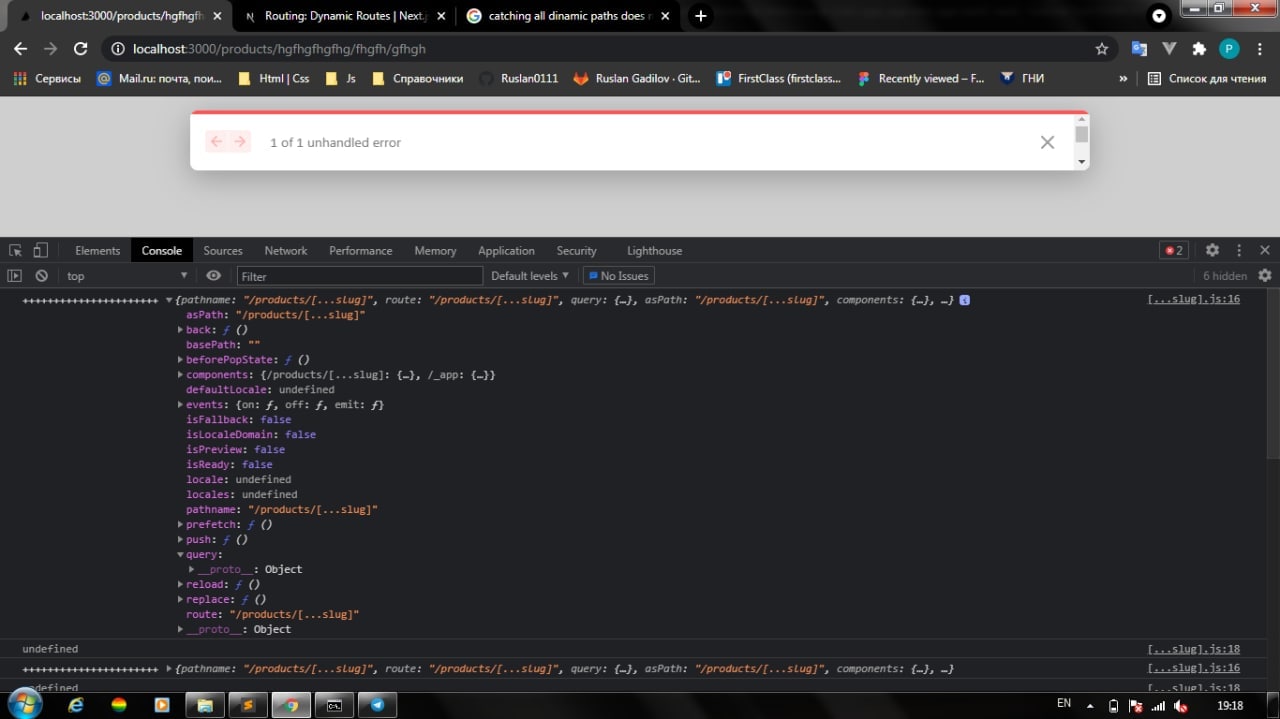Click the red error count badge
Image resolution: width=1280 pixels, height=719 pixels.
[1173, 251]
